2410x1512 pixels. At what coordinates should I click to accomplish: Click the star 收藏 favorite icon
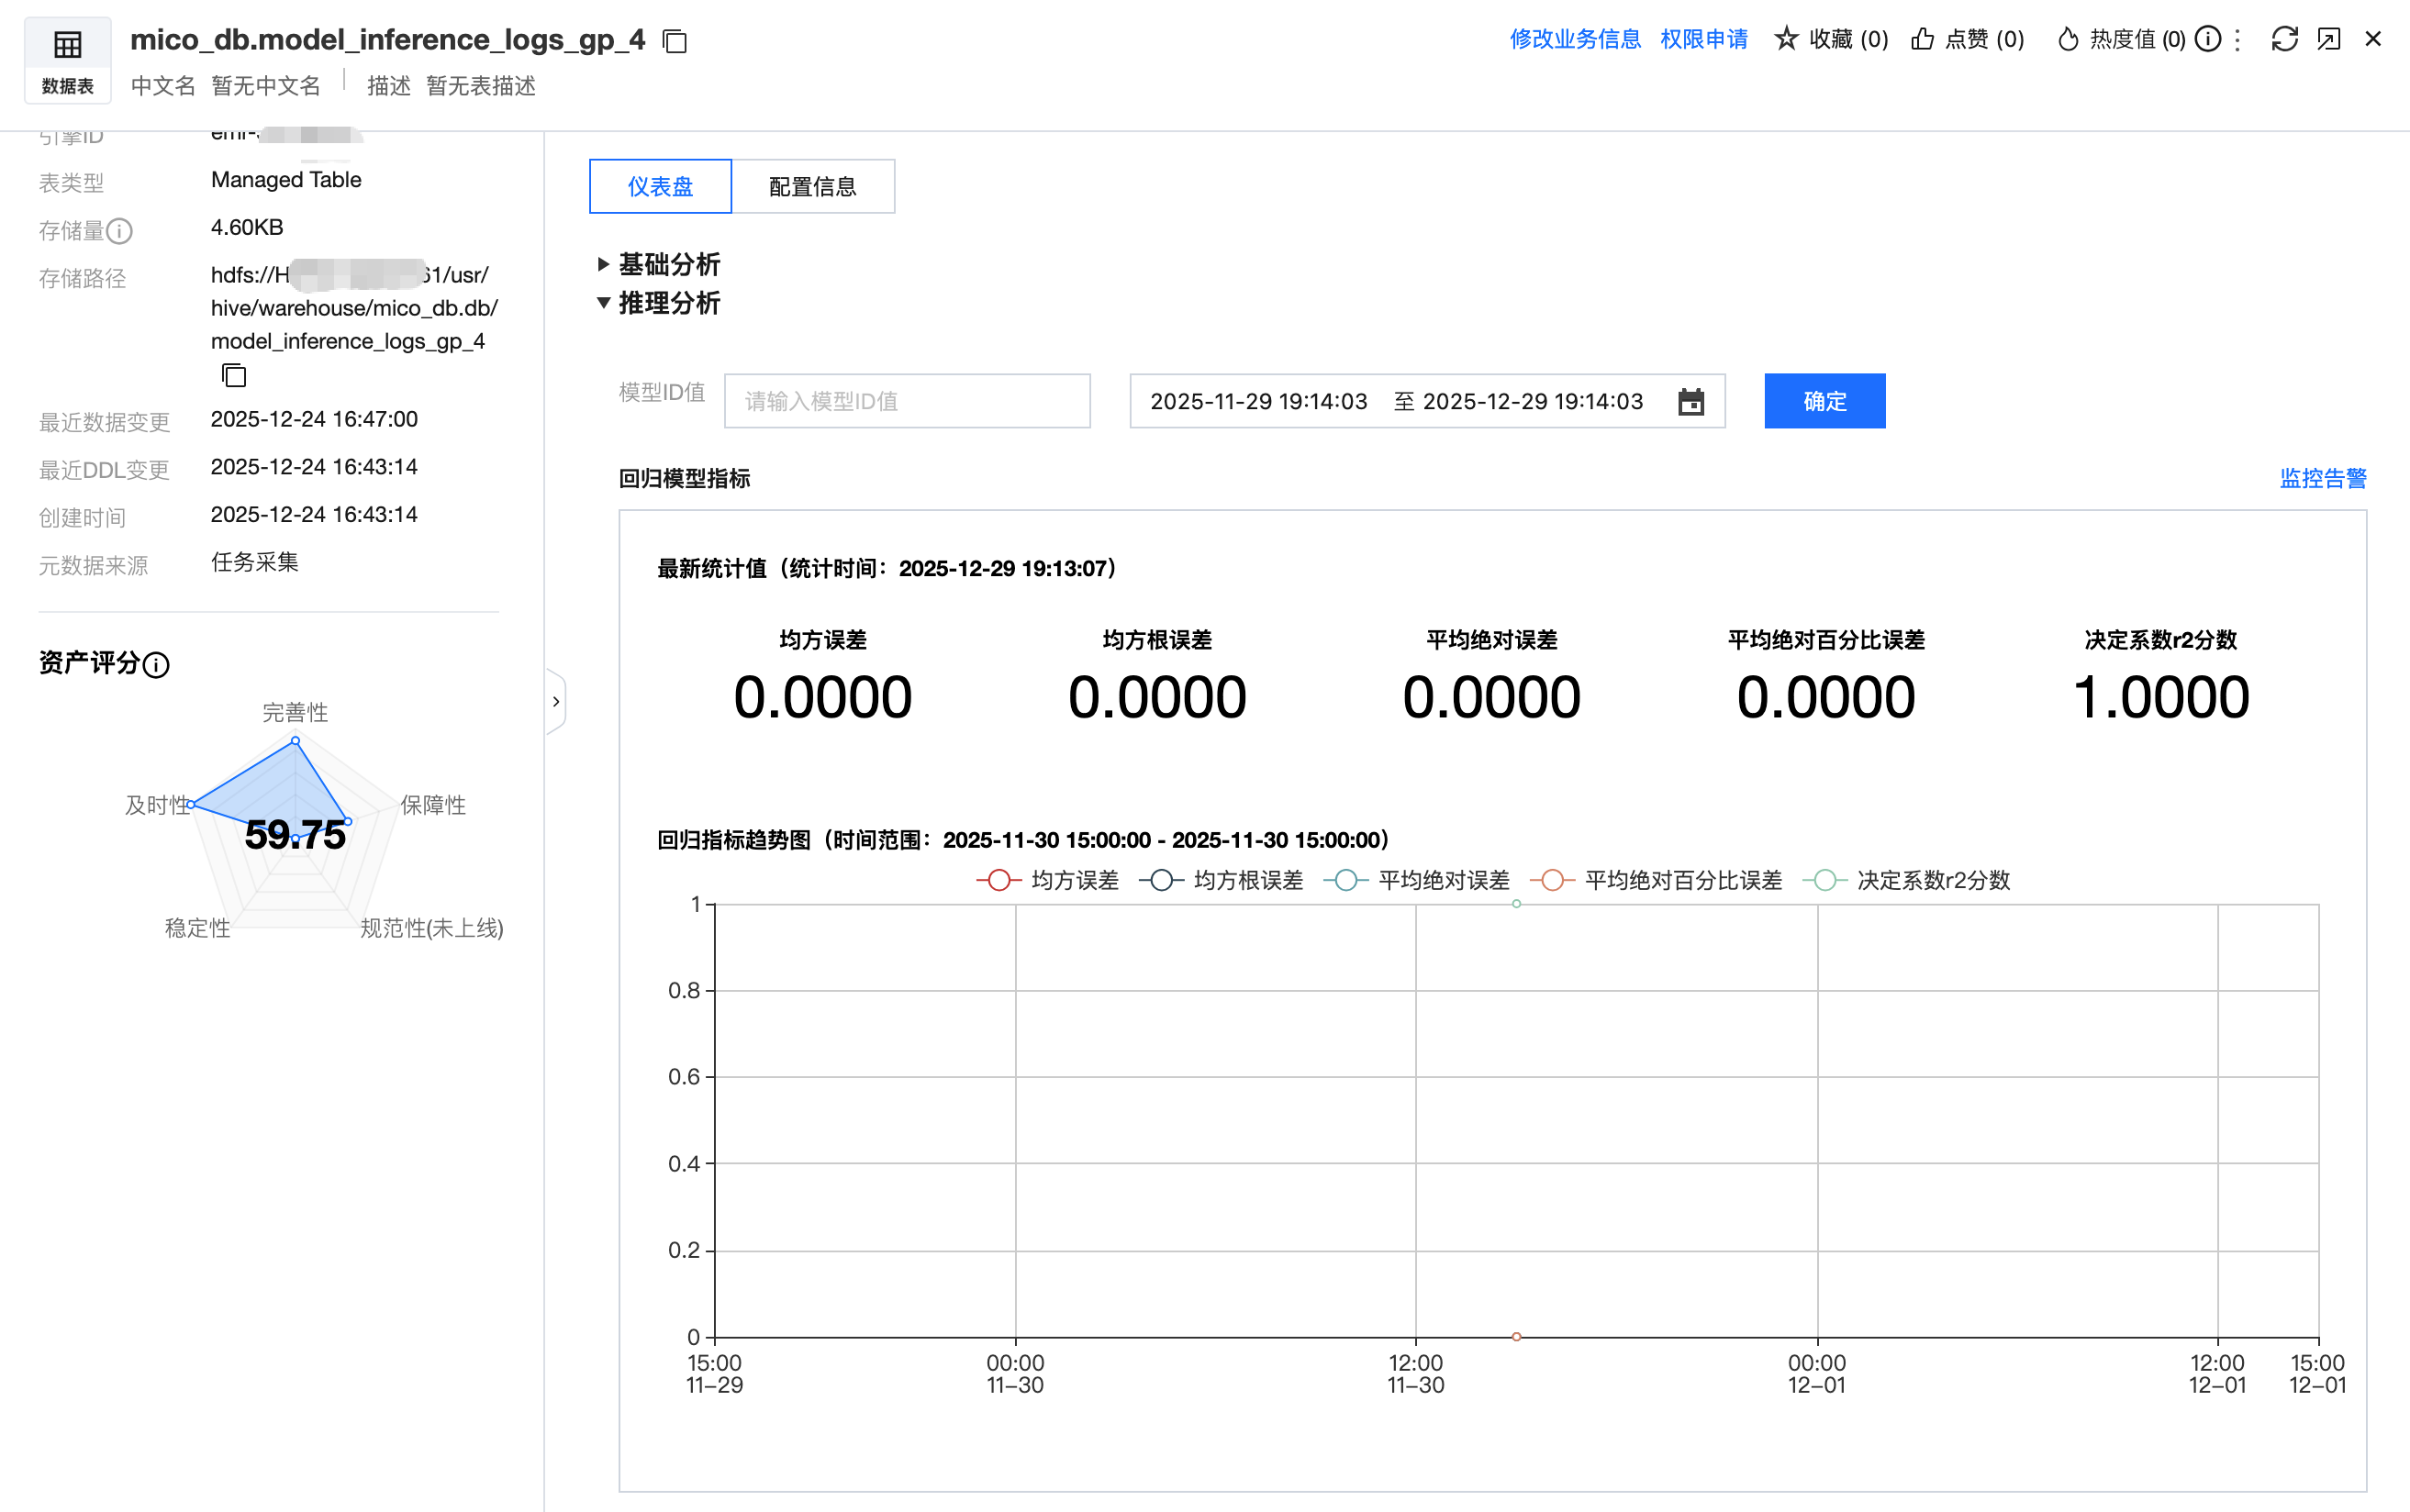(x=1786, y=39)
